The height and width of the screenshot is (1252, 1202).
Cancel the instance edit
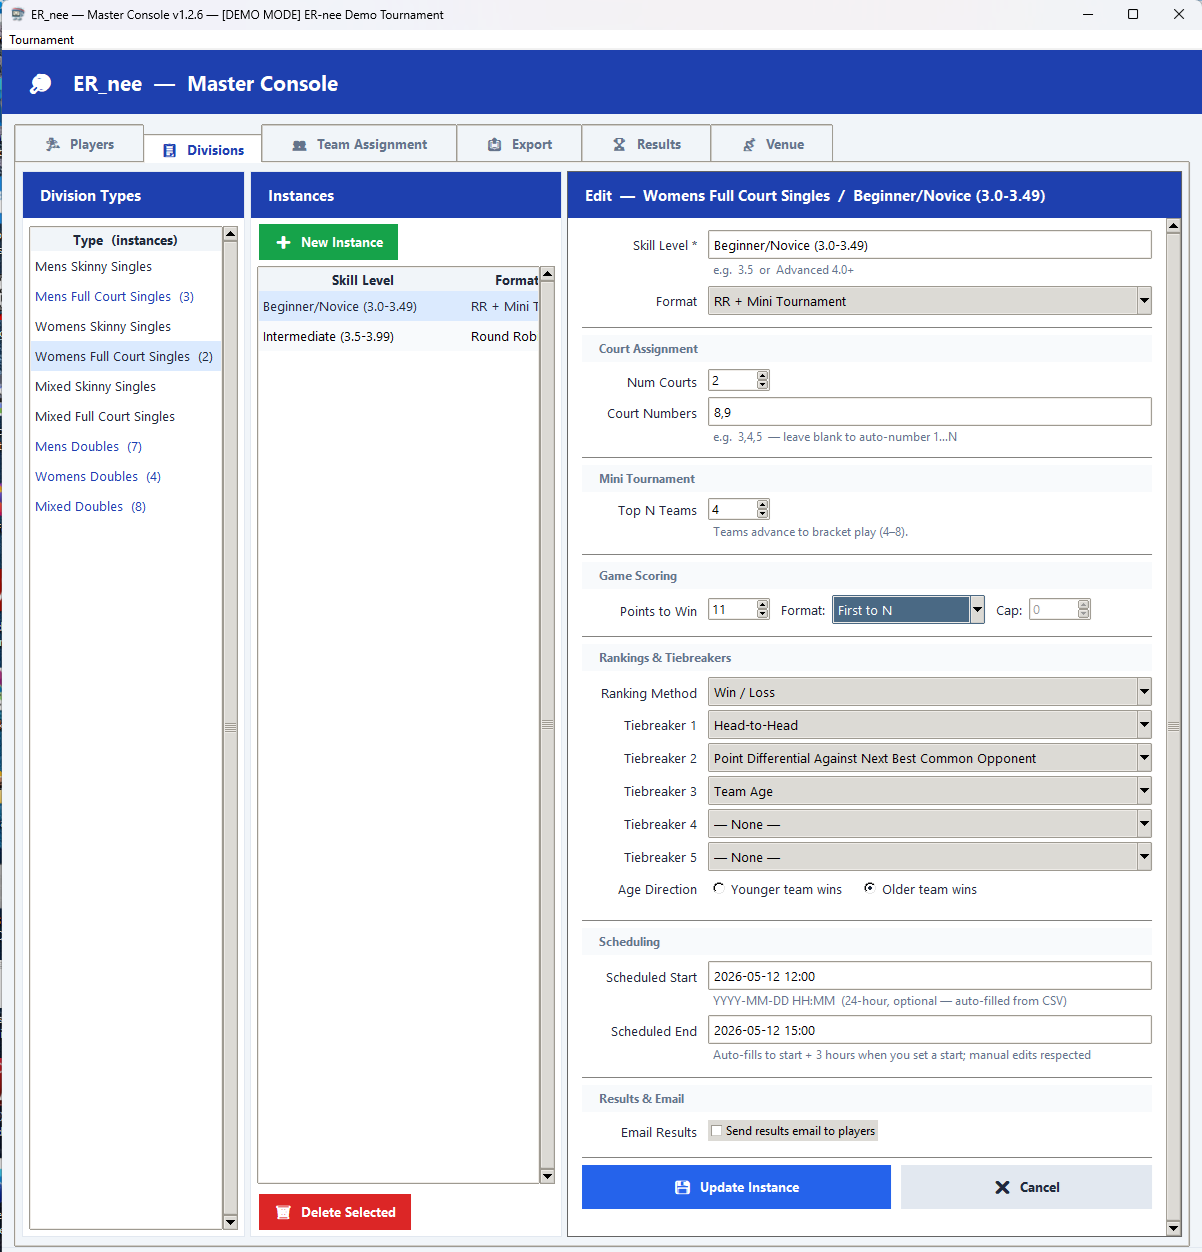click(1026, 1187)
